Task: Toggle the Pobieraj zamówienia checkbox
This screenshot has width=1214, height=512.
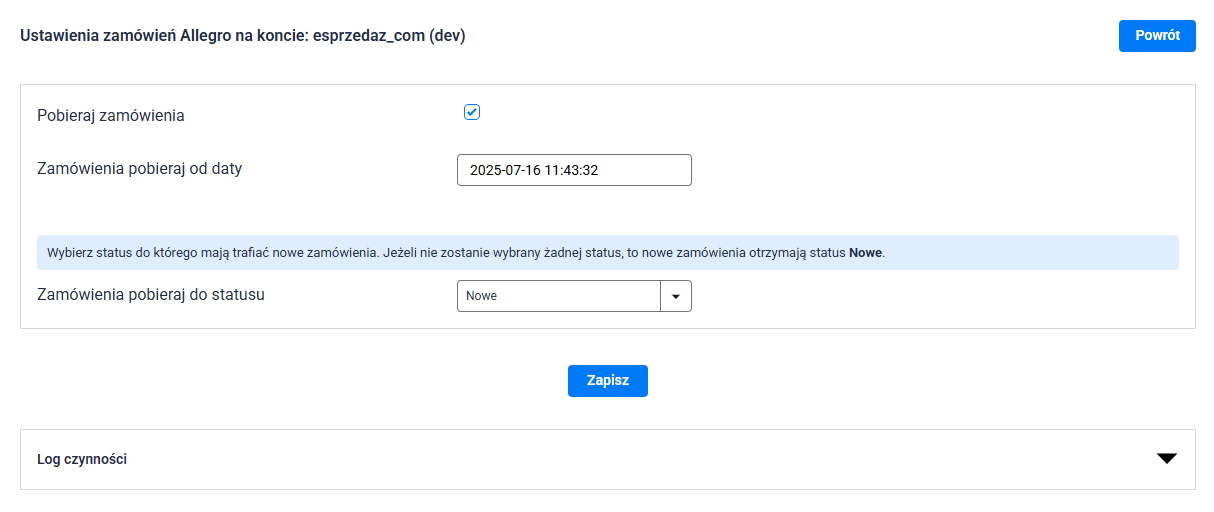Action: [472, 113]
